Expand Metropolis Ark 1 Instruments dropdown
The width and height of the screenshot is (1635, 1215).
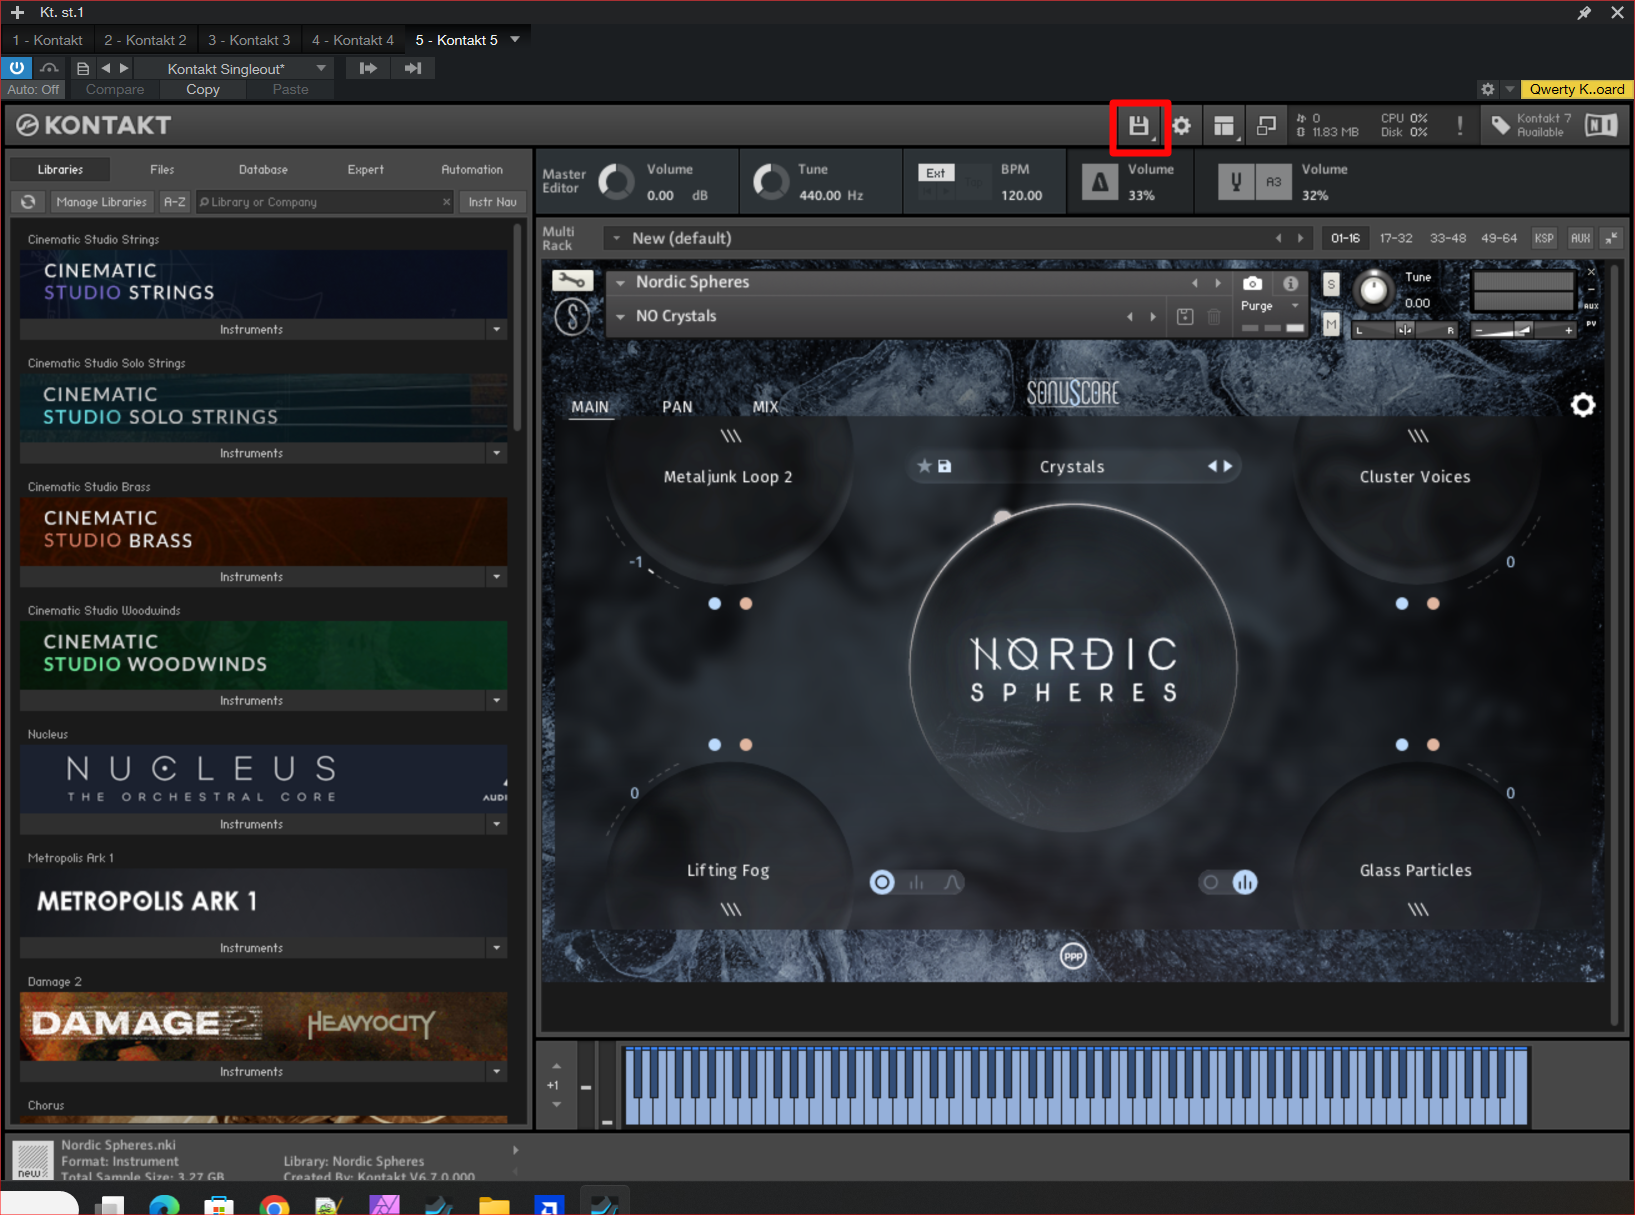tap(497, 948)
